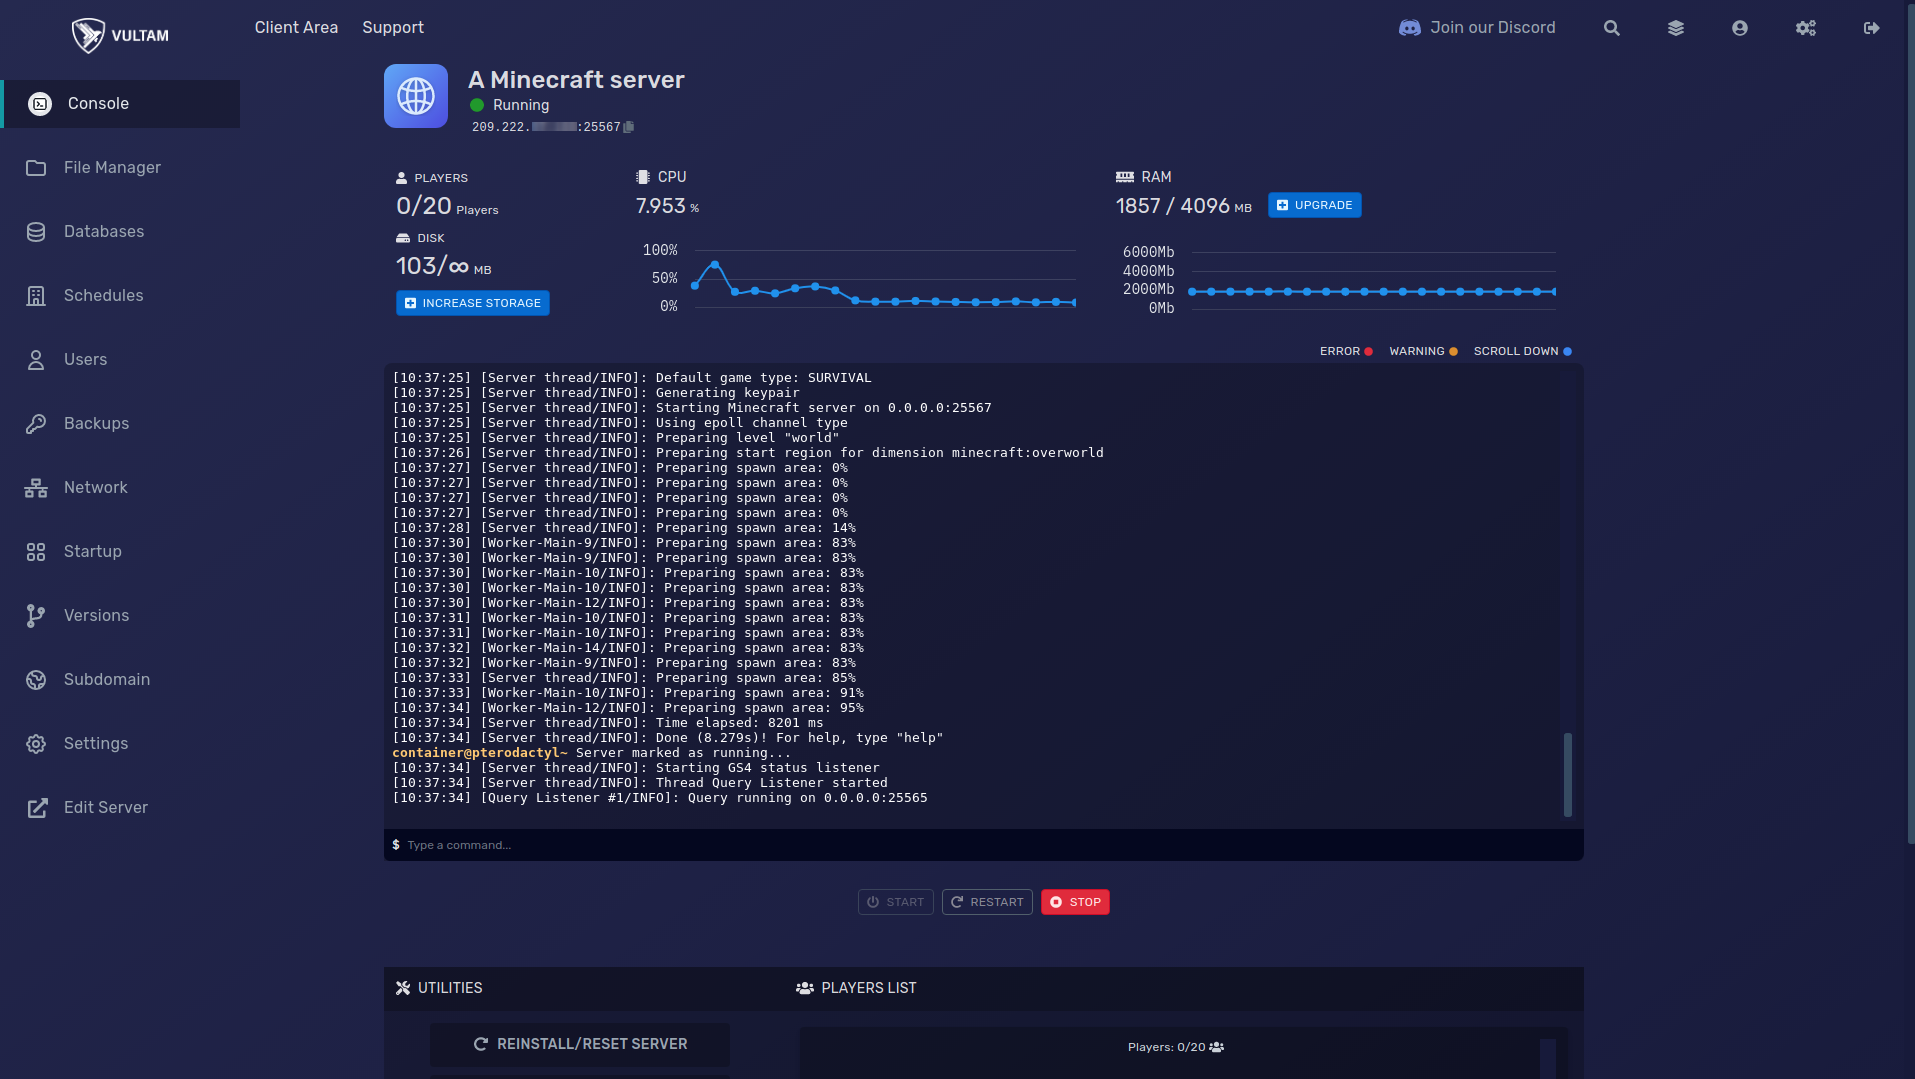The image size is (1915, 1079).
Task: Click the Subdomain globe icon
Action: (x=36, y=680)
